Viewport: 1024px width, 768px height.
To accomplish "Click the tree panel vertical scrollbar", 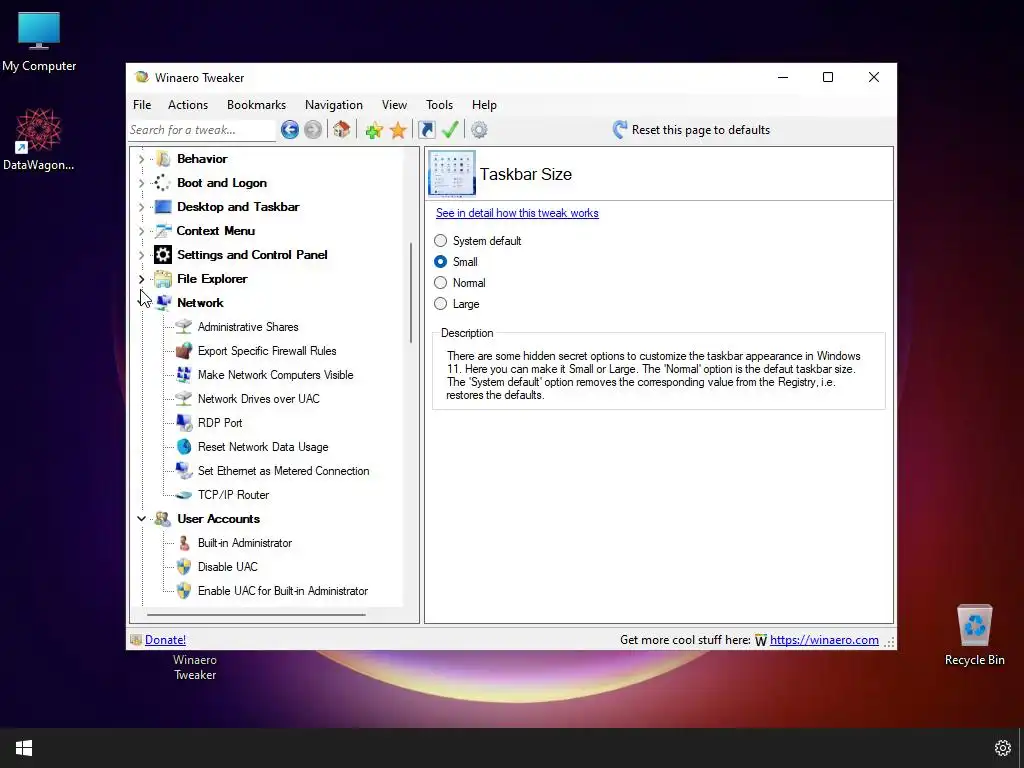I will 411,293.
